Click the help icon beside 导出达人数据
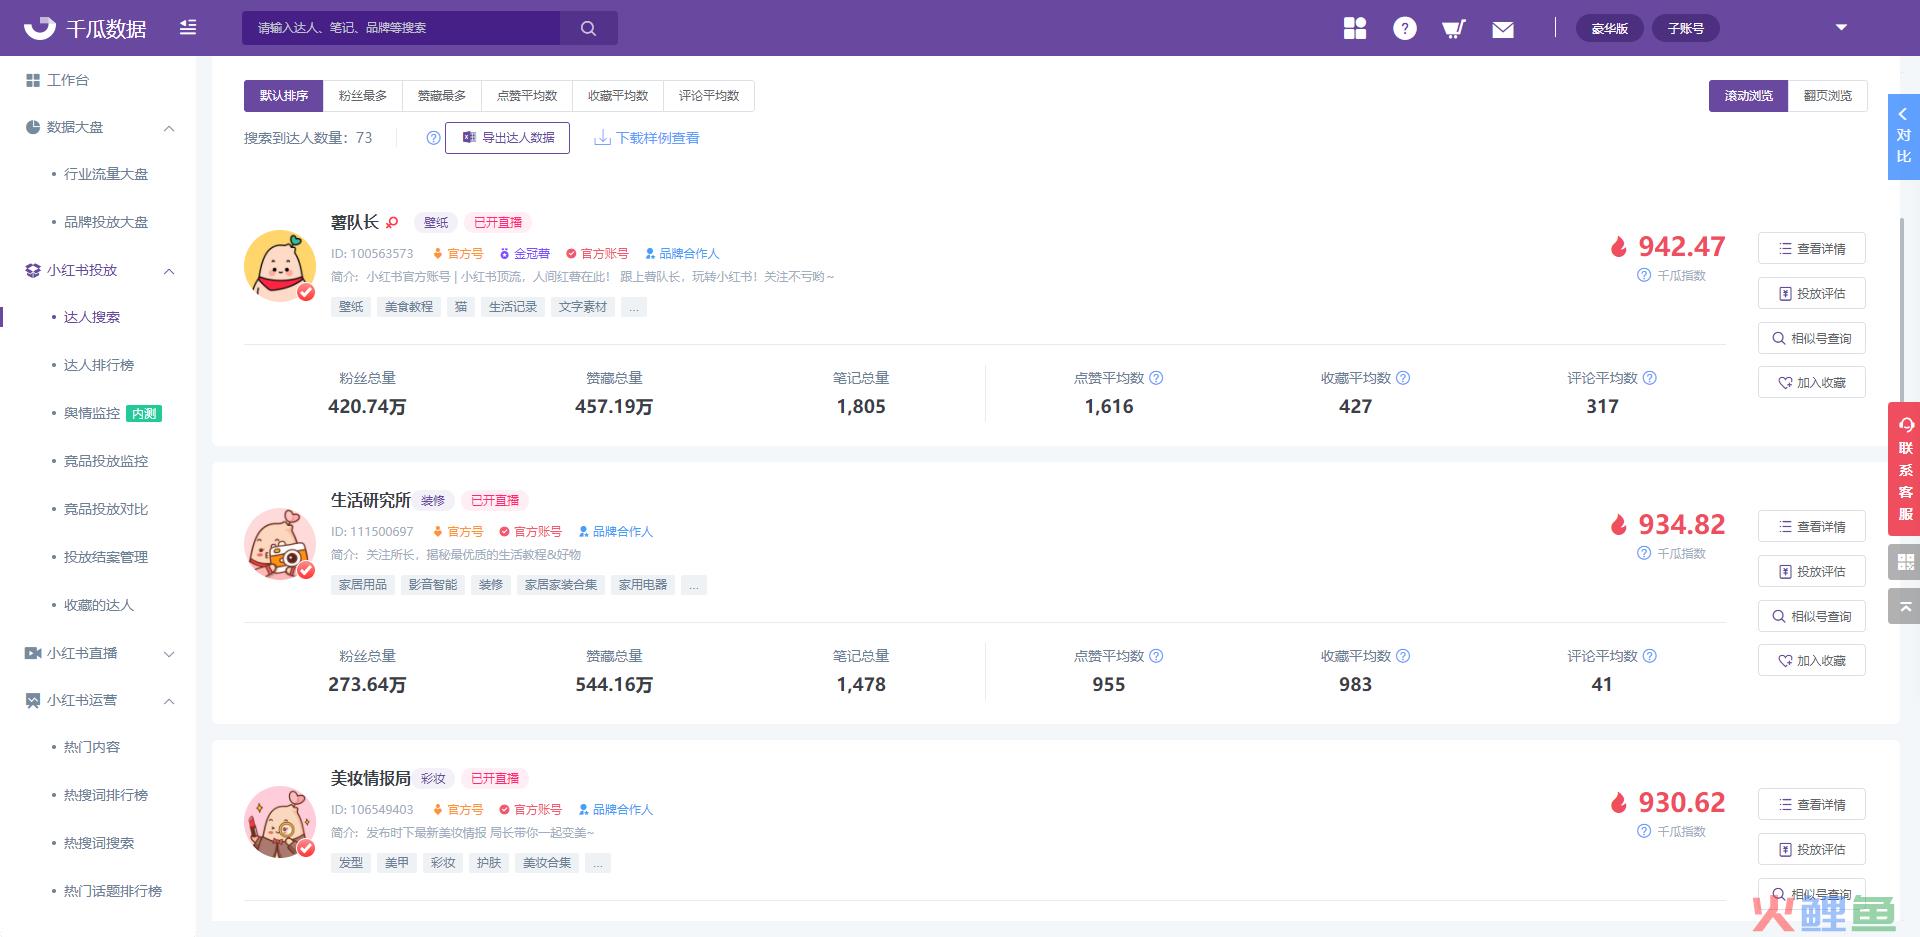The width and height of the screenshot is (1920, 937). point(433,138)
